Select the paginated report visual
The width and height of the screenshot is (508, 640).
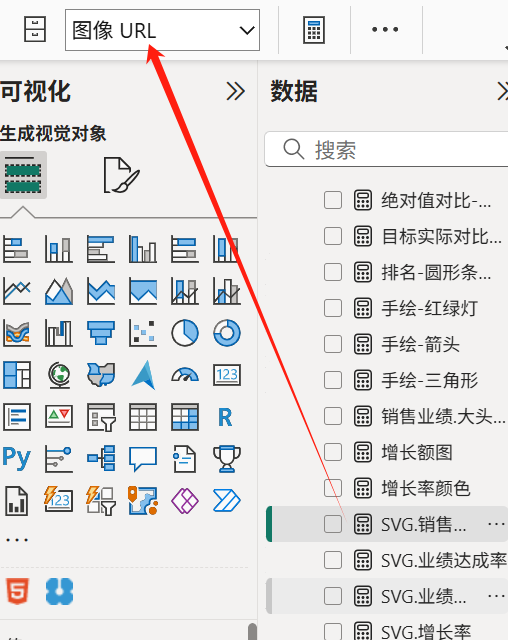tap(17, 500)
